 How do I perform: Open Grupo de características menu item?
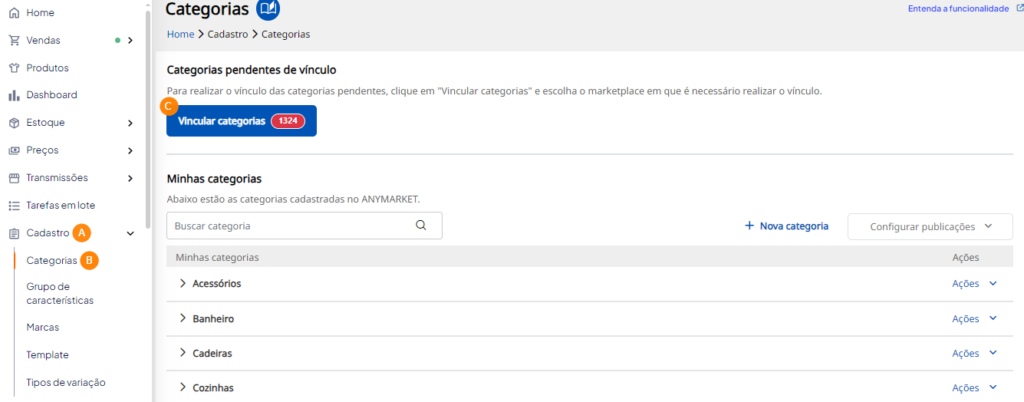click(x=60, y=293)
